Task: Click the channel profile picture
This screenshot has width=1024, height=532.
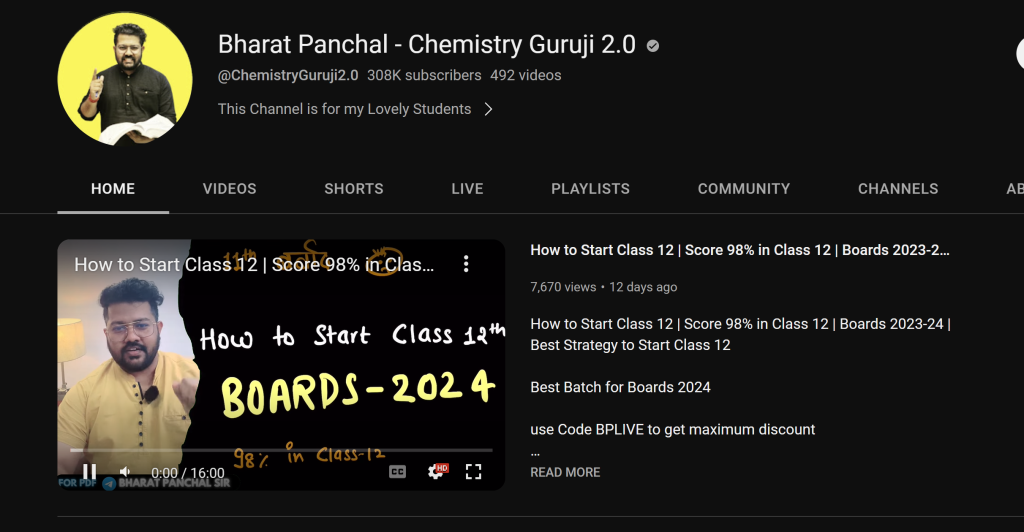Action: tap(125, 78)
